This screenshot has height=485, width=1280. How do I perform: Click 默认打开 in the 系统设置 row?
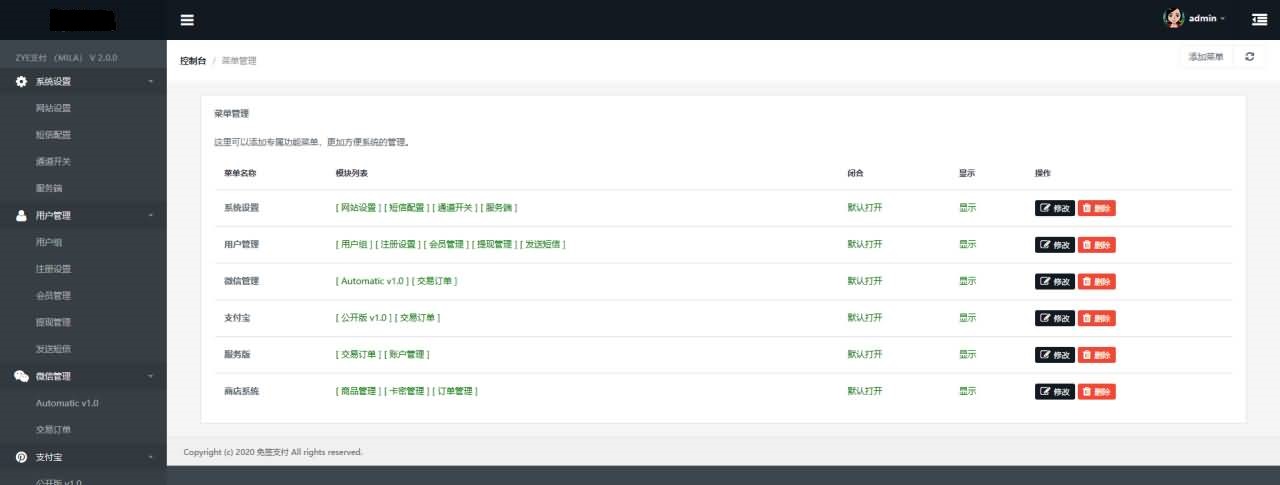tap(865, 208)
